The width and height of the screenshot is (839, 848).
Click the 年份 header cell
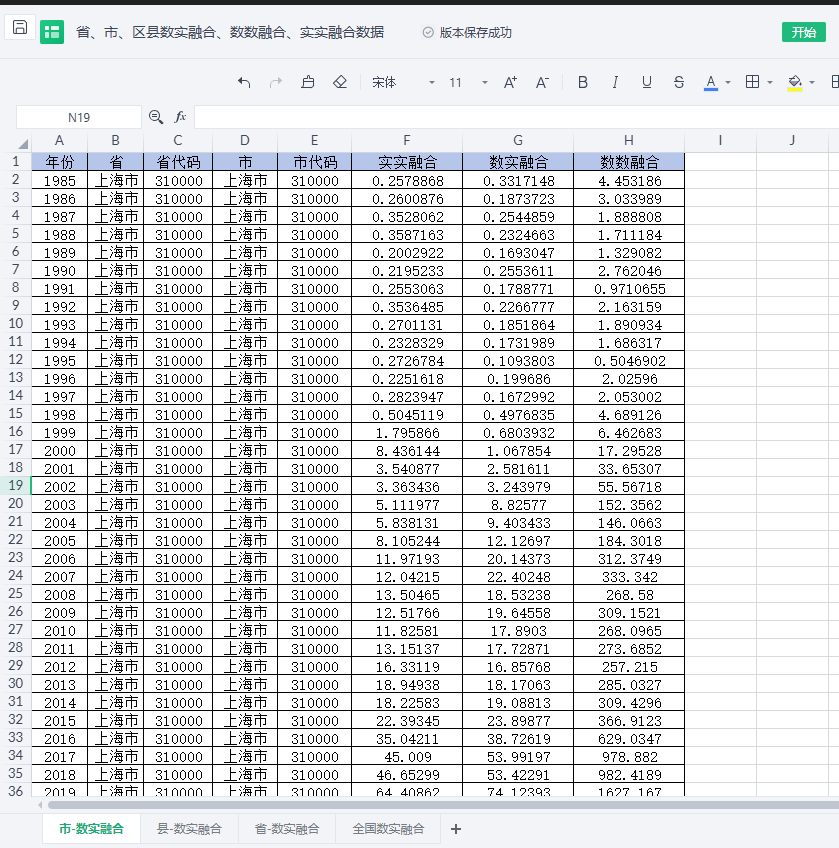60,162
